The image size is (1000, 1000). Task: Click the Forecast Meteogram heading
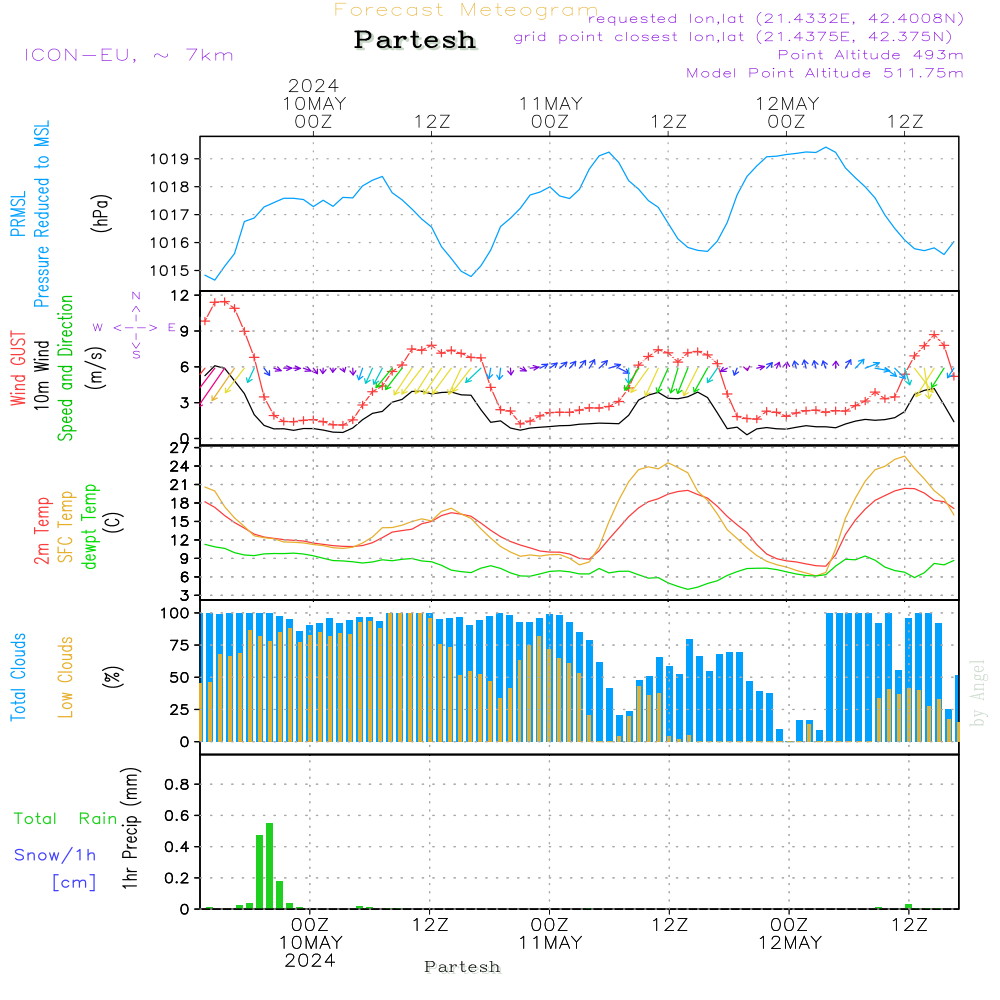coord(466,10)
